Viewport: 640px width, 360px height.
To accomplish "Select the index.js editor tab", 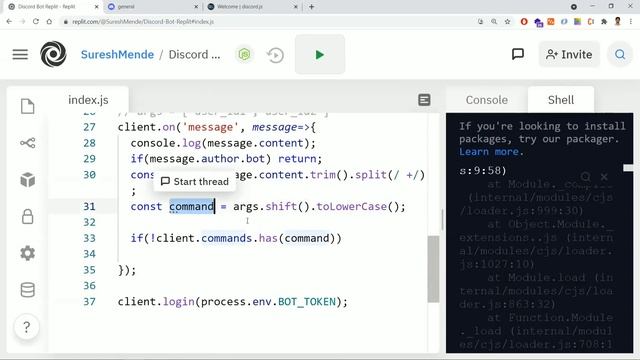I will click(x=88, y=100).
